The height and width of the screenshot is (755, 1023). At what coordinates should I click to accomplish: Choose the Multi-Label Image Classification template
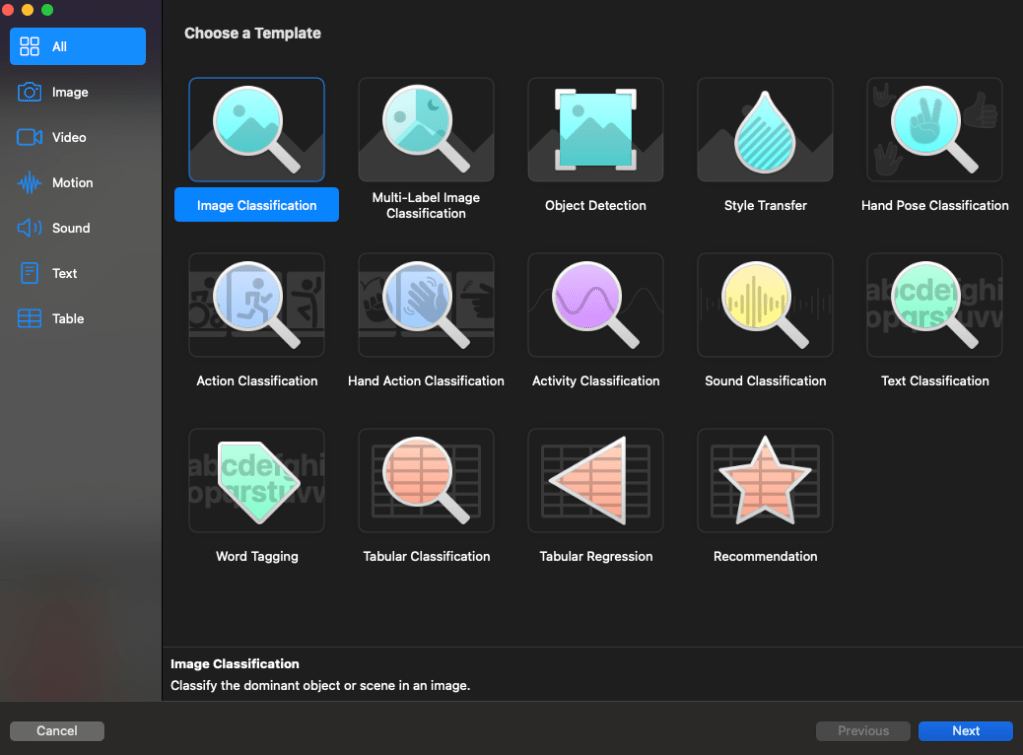tap(426, 130)
